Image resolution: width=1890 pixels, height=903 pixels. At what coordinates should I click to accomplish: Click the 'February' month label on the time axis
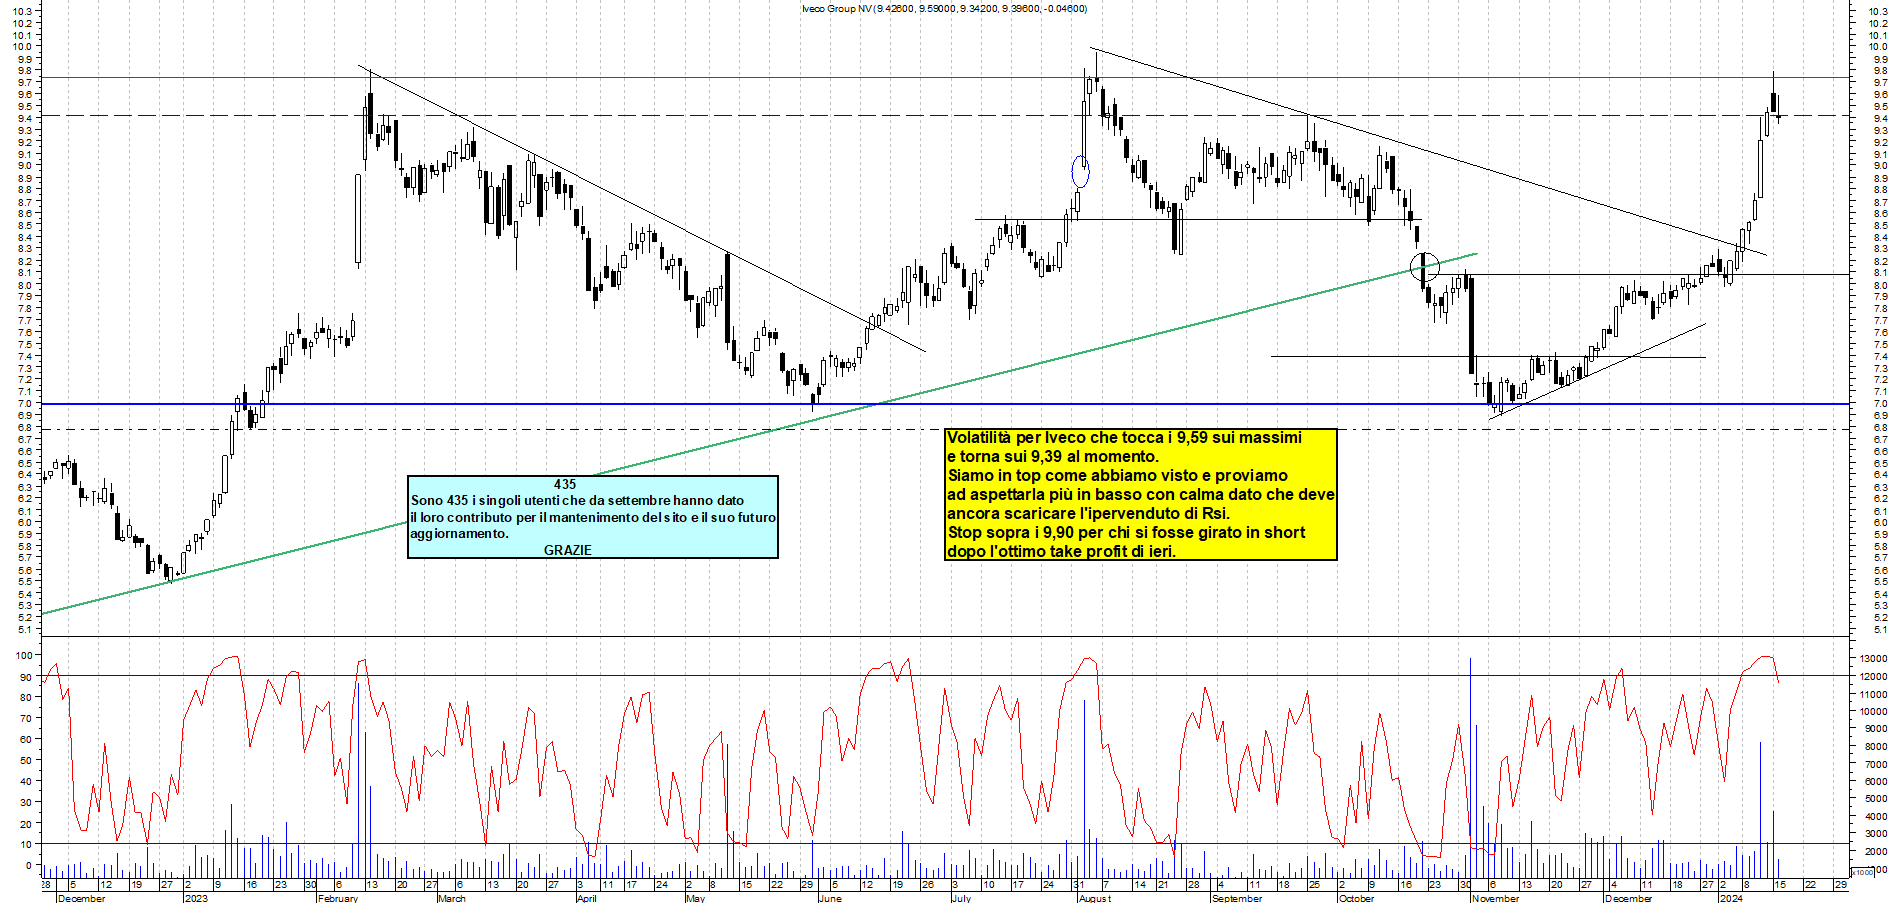pos(338,898)
